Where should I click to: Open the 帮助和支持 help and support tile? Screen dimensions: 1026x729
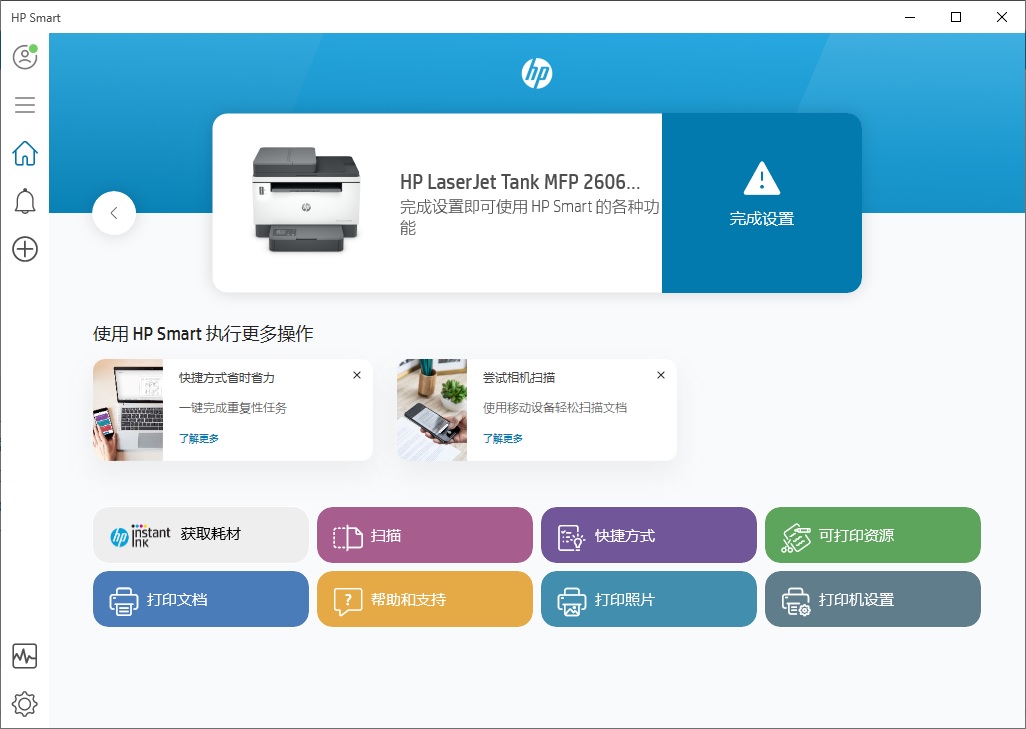tap(424, 599)
